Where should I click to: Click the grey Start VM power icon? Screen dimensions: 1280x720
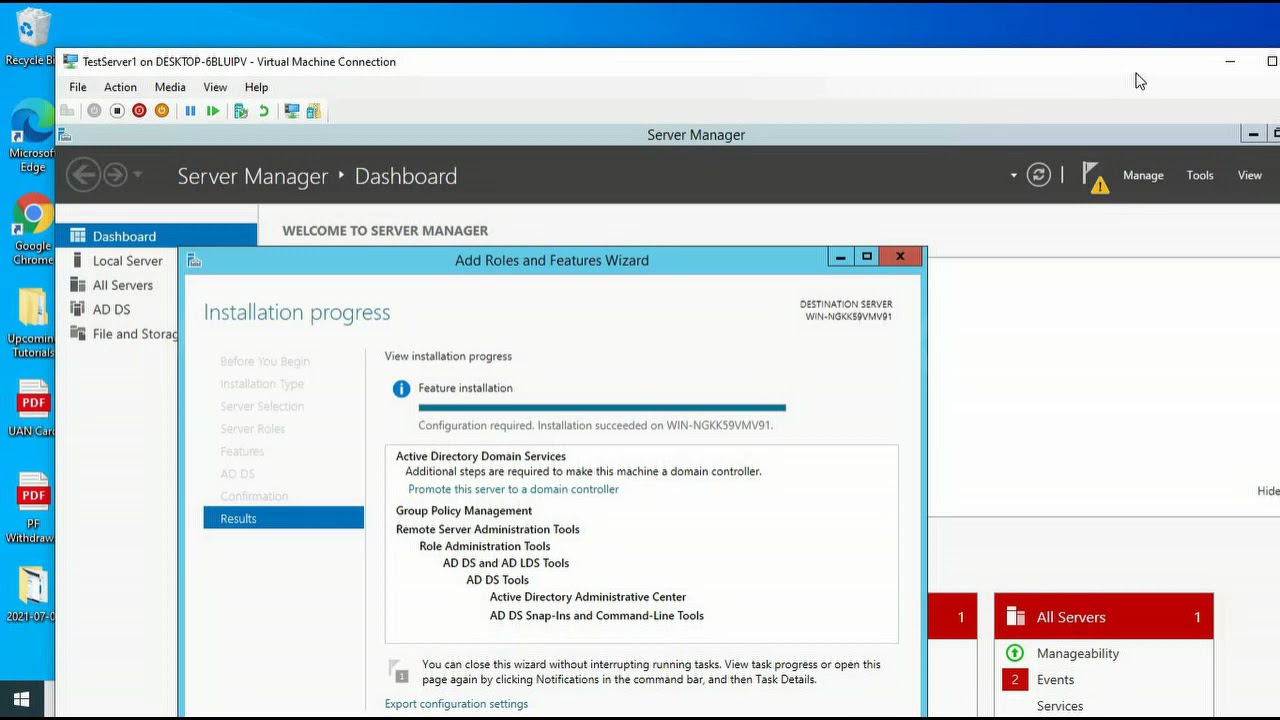(x=94, y=111)
